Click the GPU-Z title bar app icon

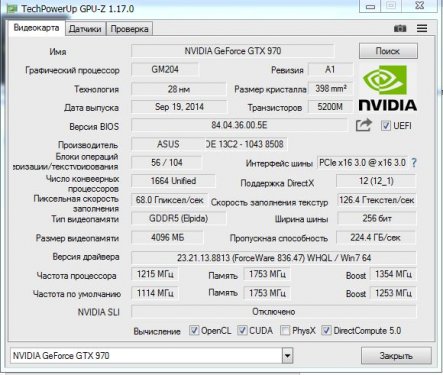click(x=12, y=8)
